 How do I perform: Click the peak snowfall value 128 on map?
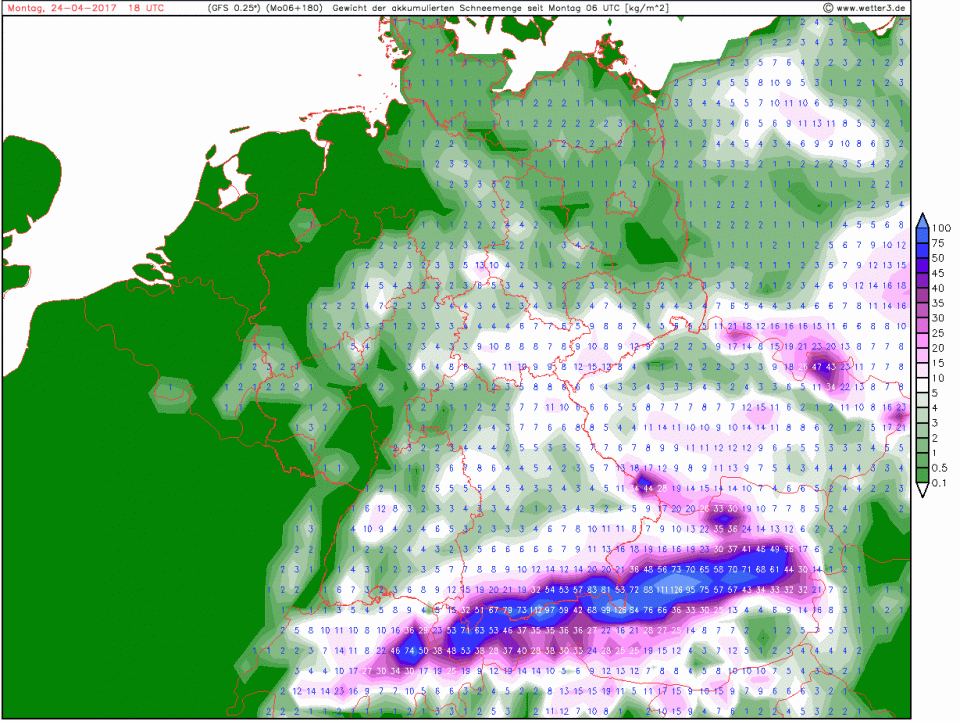(621, 610)
